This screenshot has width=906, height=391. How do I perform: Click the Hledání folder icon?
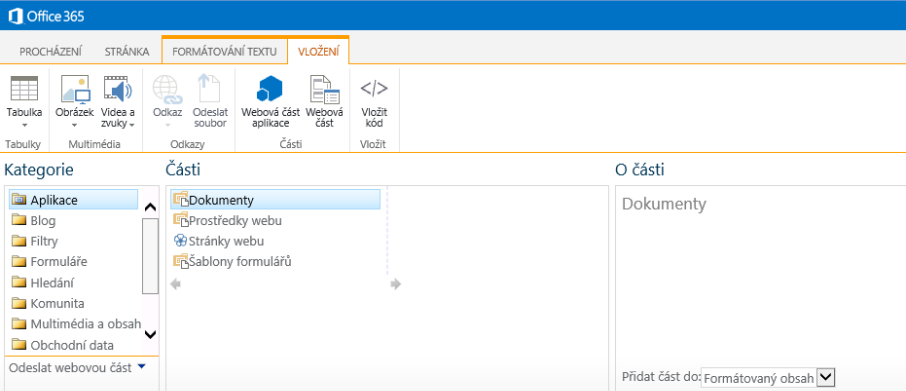click(20, 282)
